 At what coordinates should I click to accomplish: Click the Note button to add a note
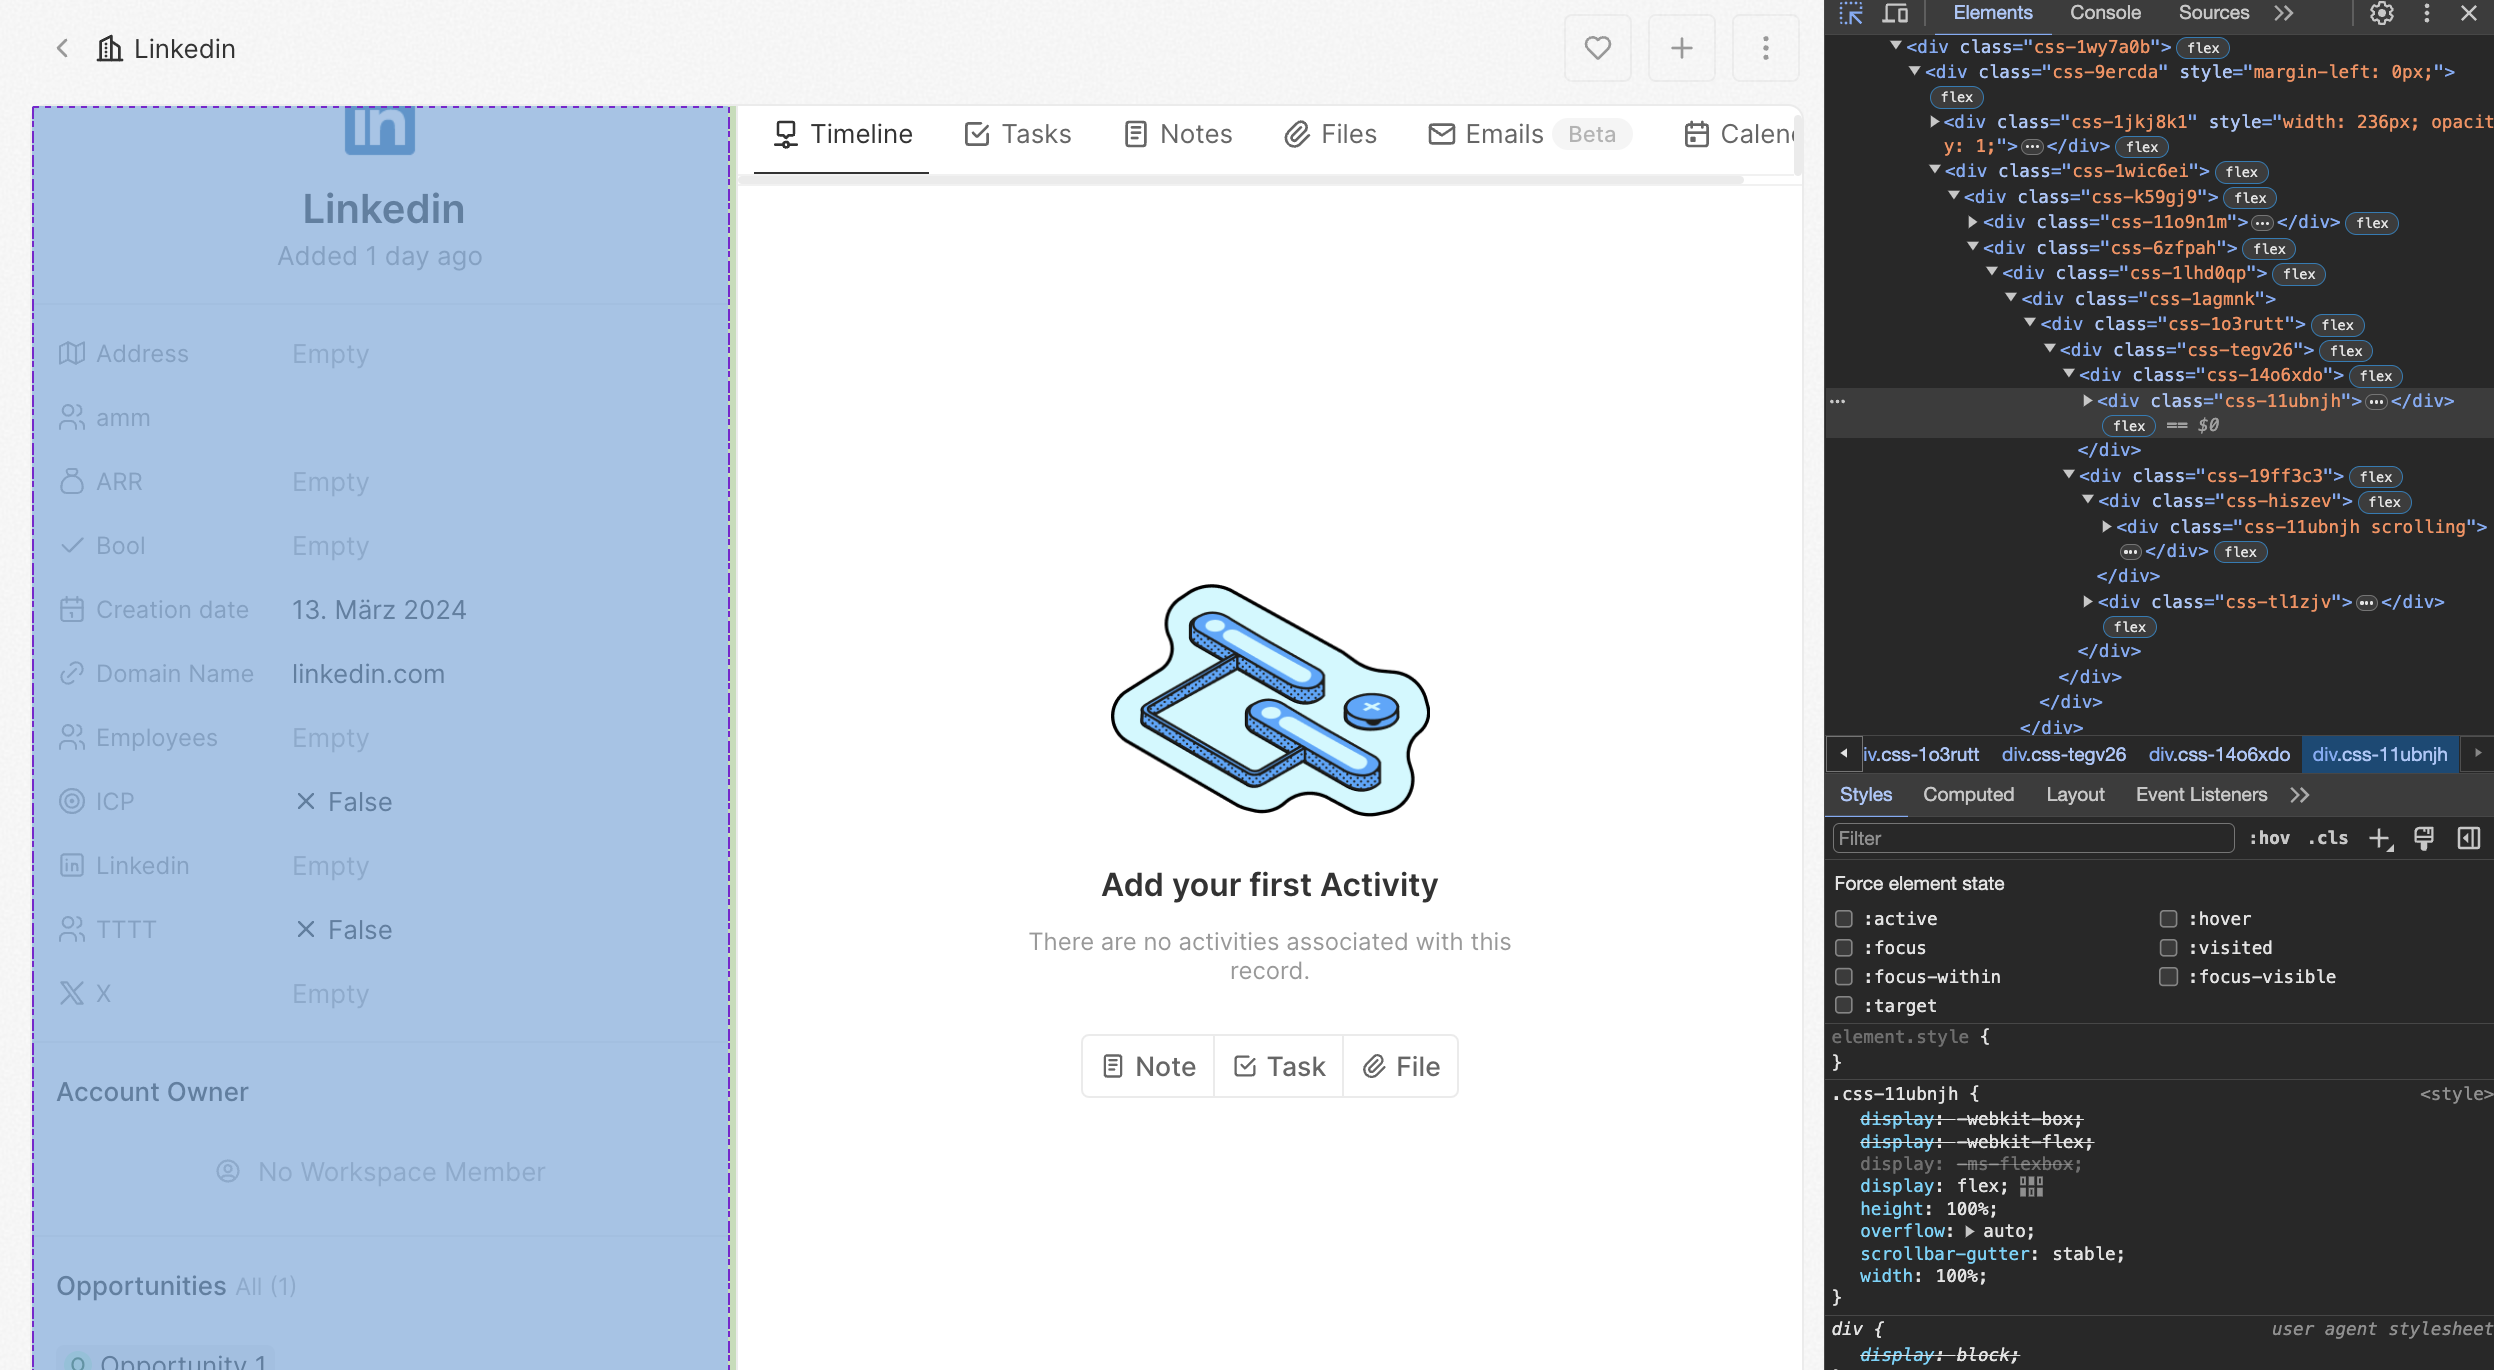pos(1146,1066)
